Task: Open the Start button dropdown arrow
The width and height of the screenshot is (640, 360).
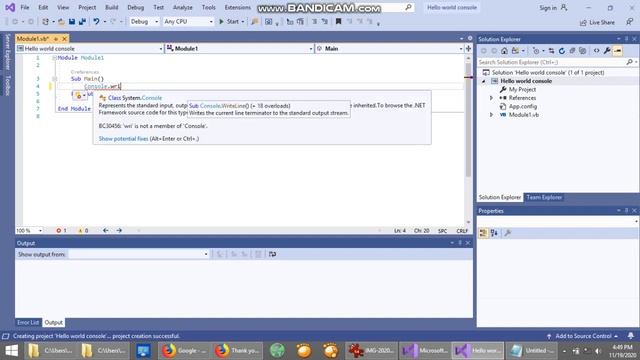Action: click(x=243, y=22)
